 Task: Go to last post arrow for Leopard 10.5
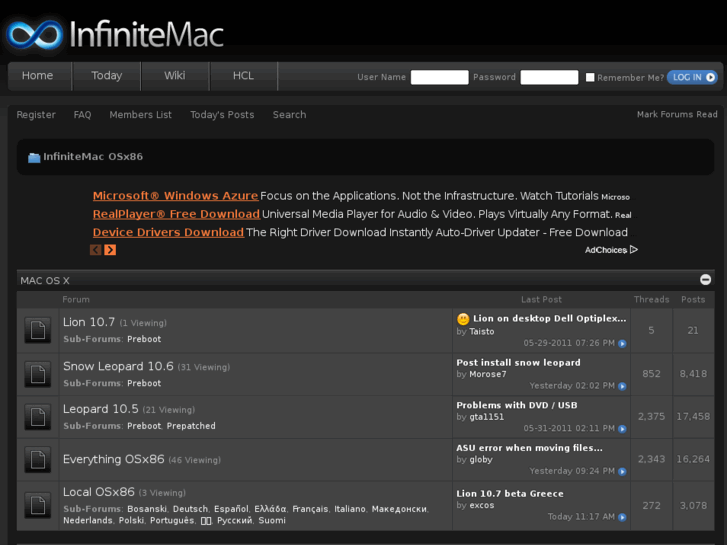click(622, 429)
